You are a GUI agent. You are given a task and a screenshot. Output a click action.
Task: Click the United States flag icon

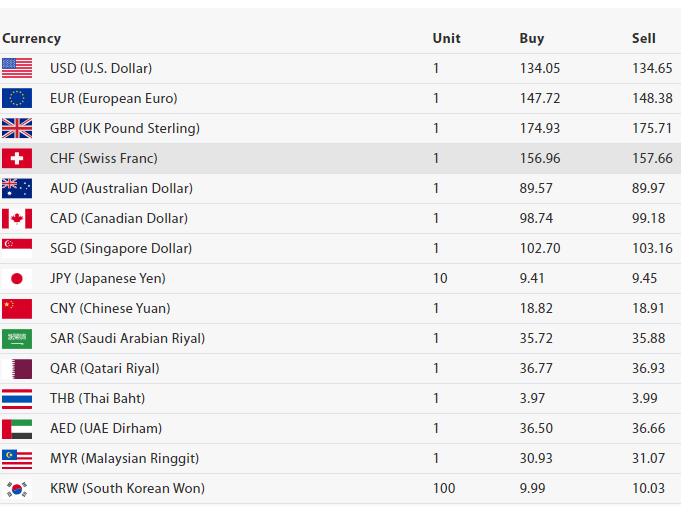(x=17, y=68)
